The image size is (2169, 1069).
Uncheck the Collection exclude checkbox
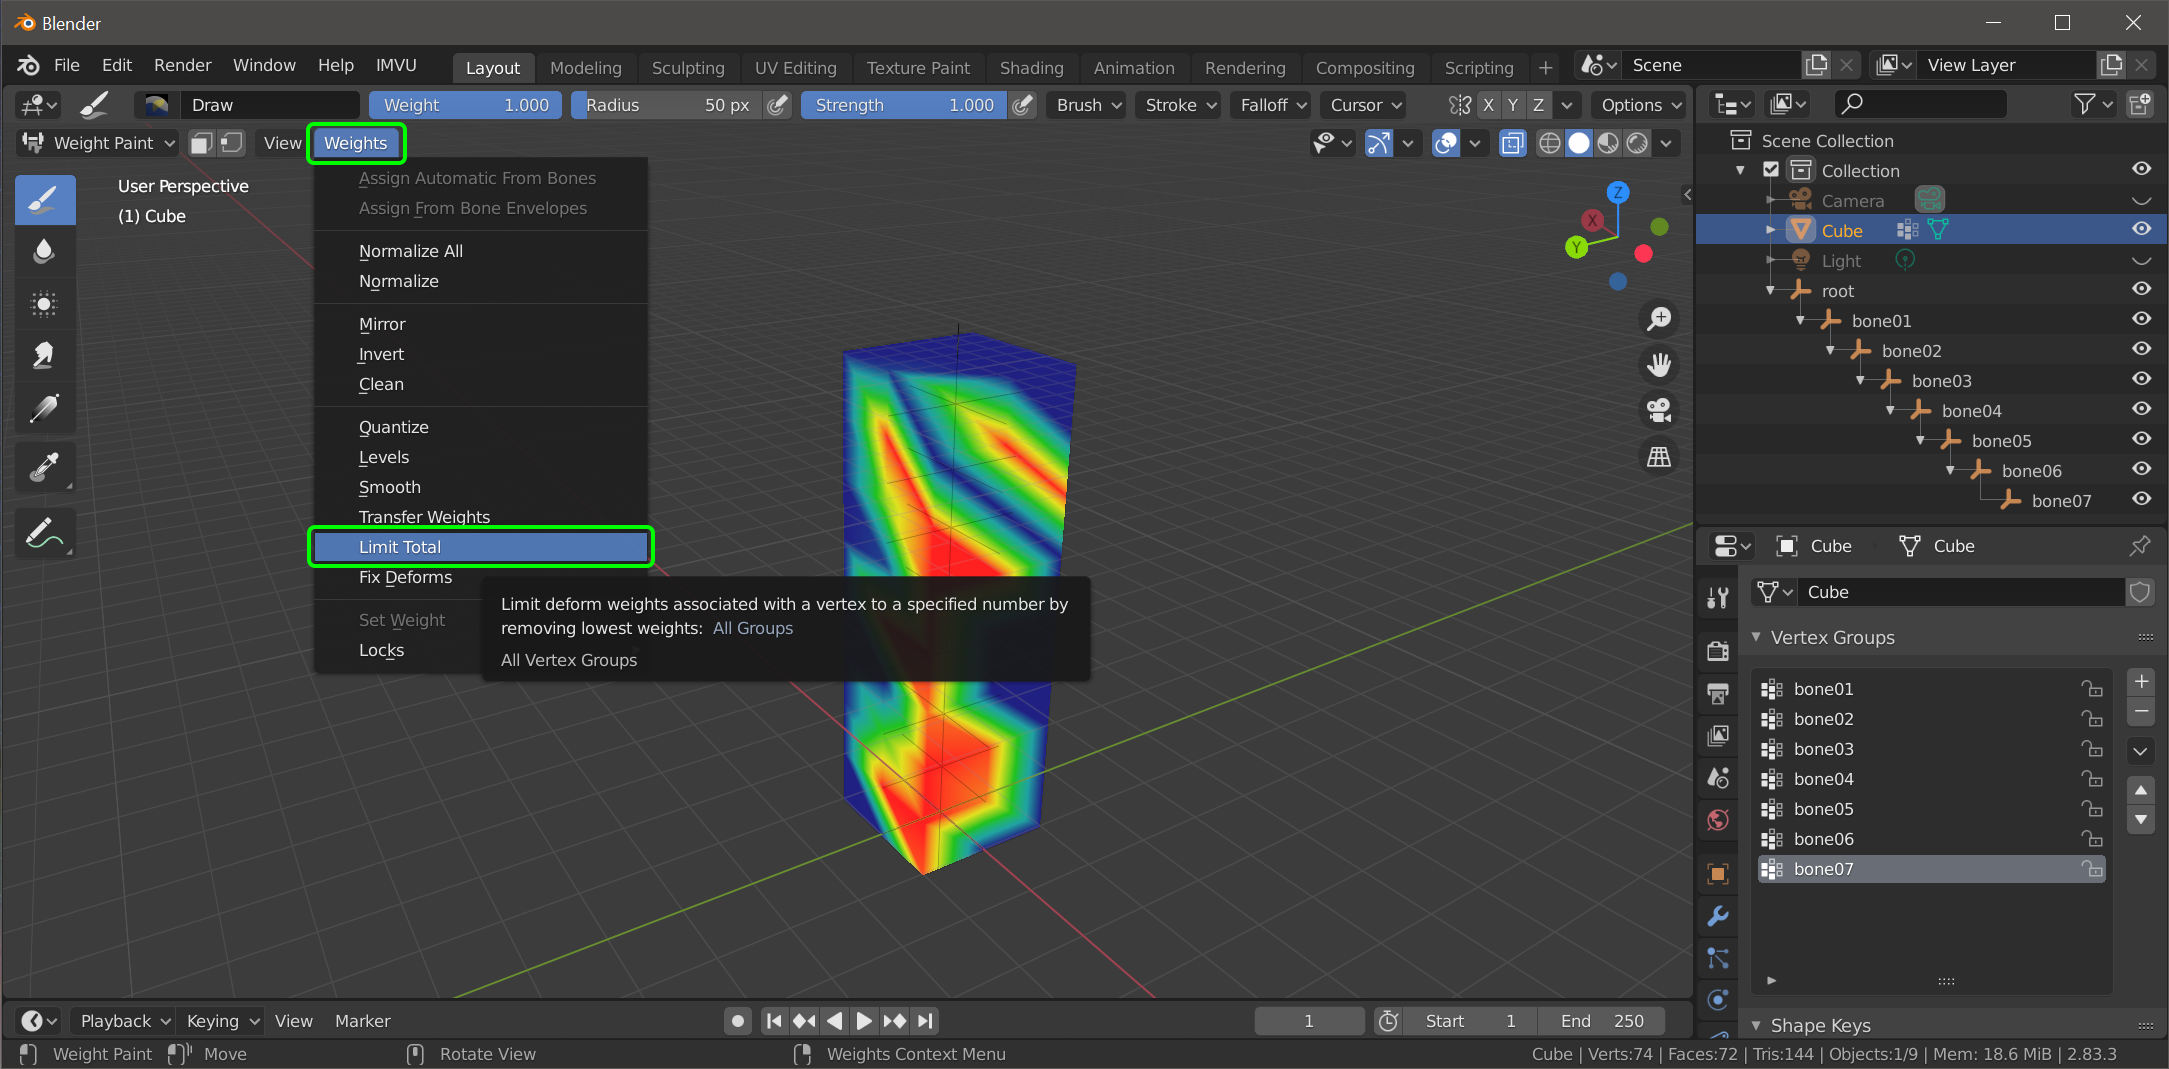point(1771,170)
